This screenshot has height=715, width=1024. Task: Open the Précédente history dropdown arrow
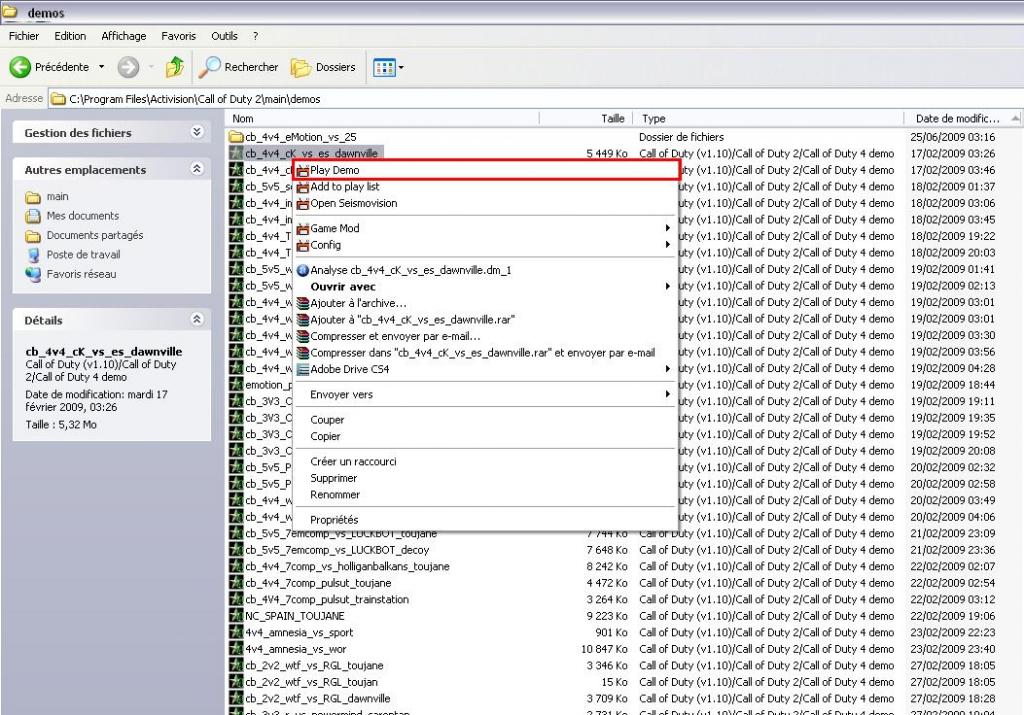tap(101, 67)
